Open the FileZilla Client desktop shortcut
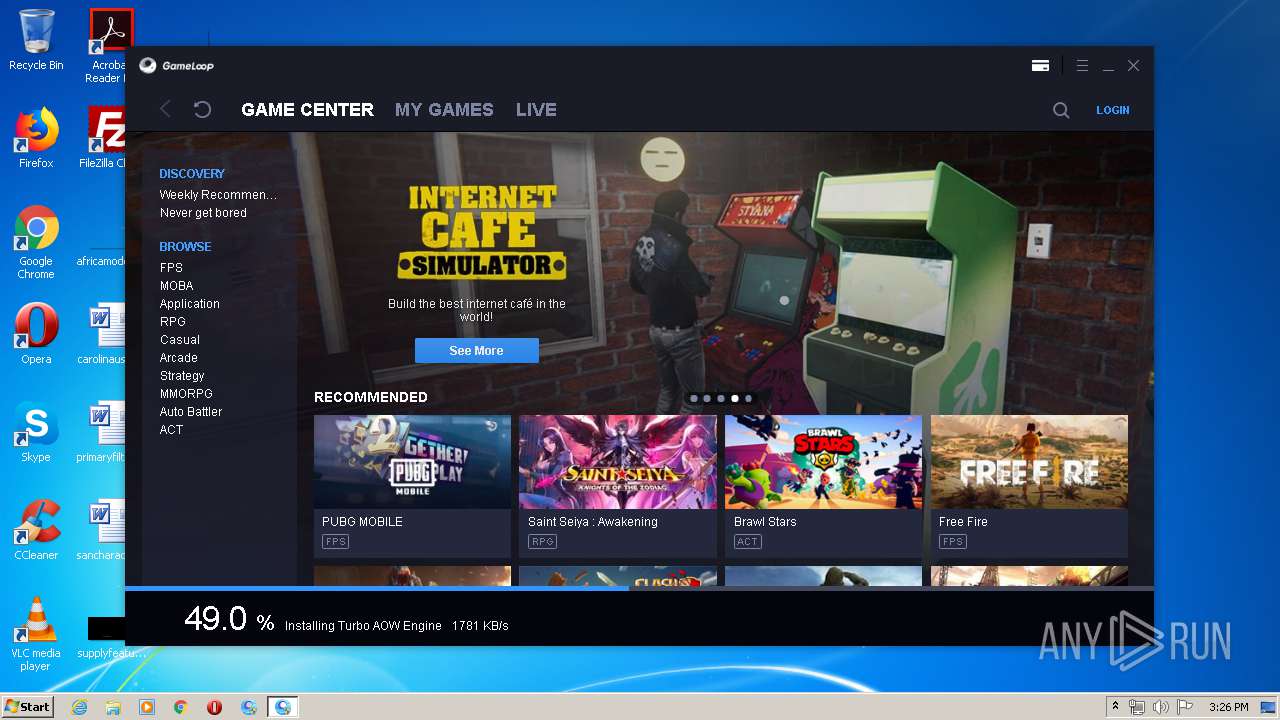1280x720 pixels. (x=104, y=138)
